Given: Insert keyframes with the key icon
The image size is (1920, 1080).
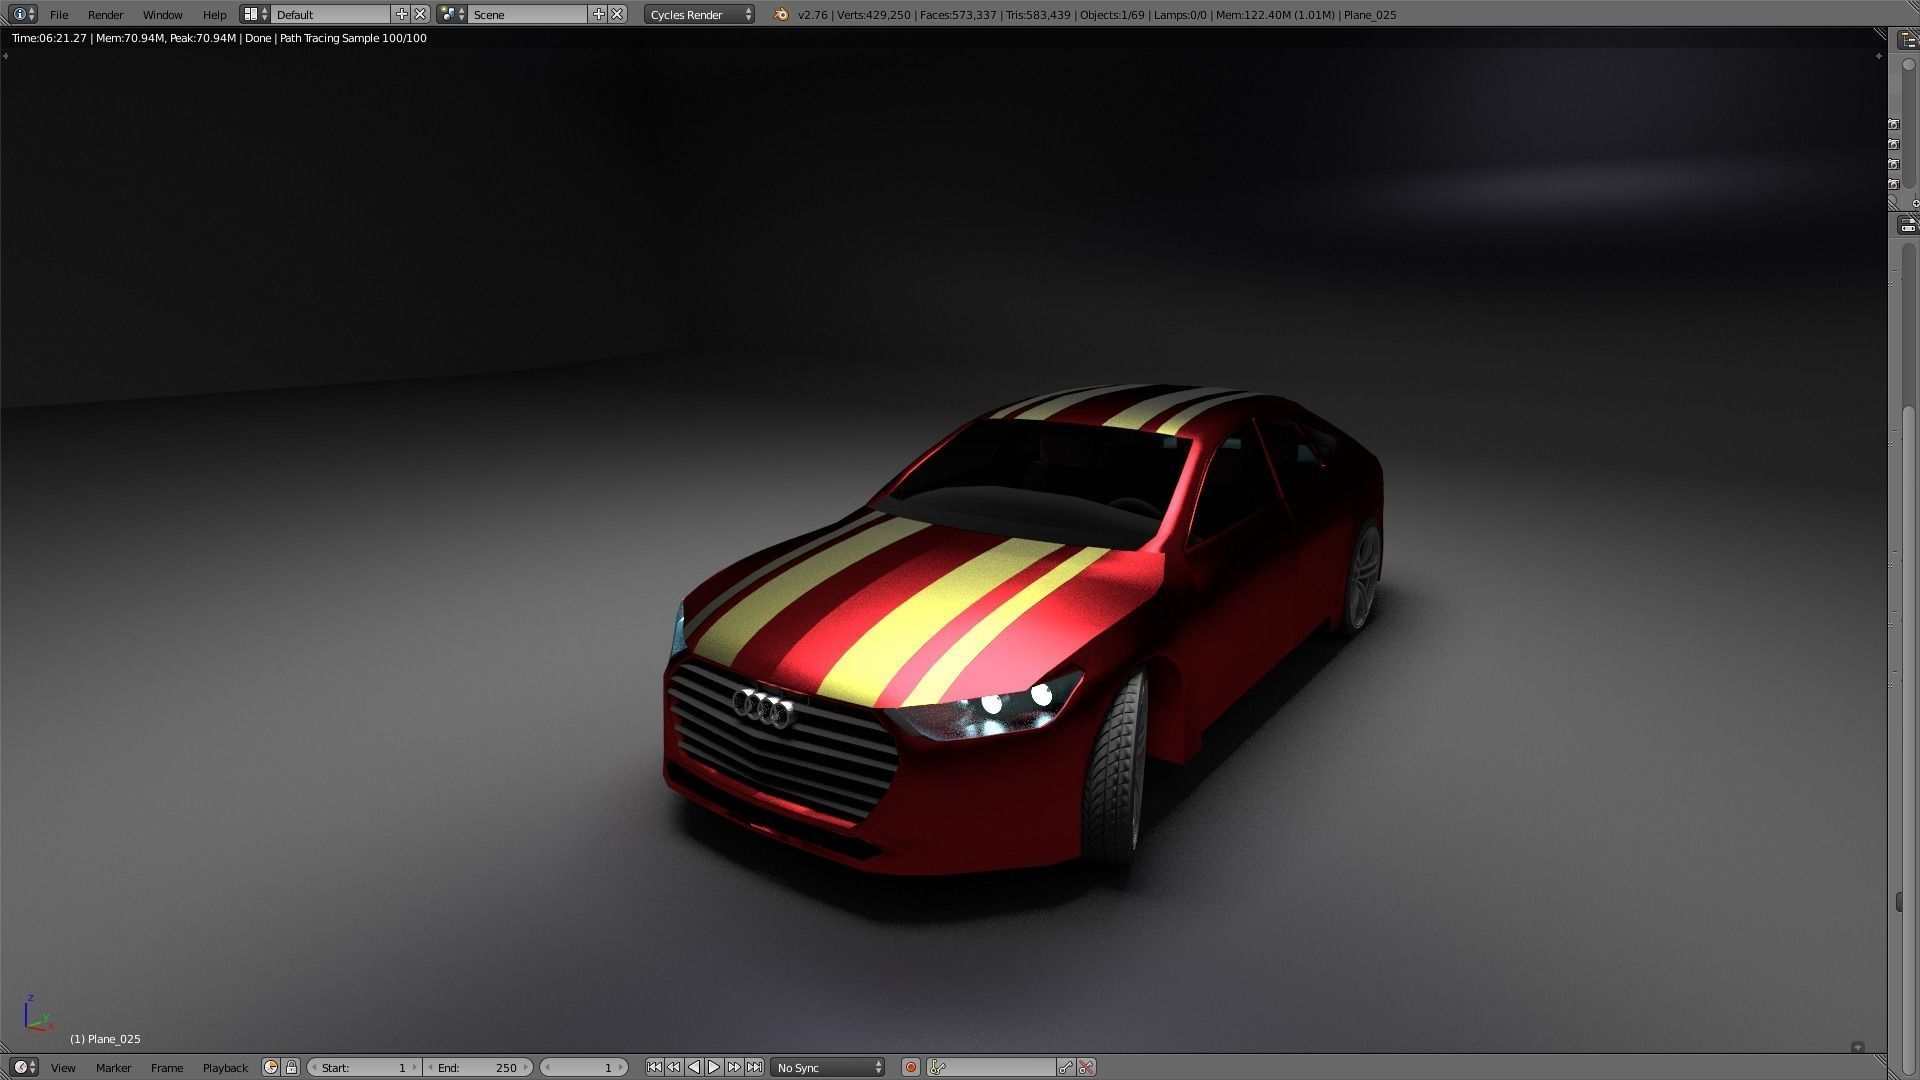Looking at the screenshot, I should [1067, 1067].
